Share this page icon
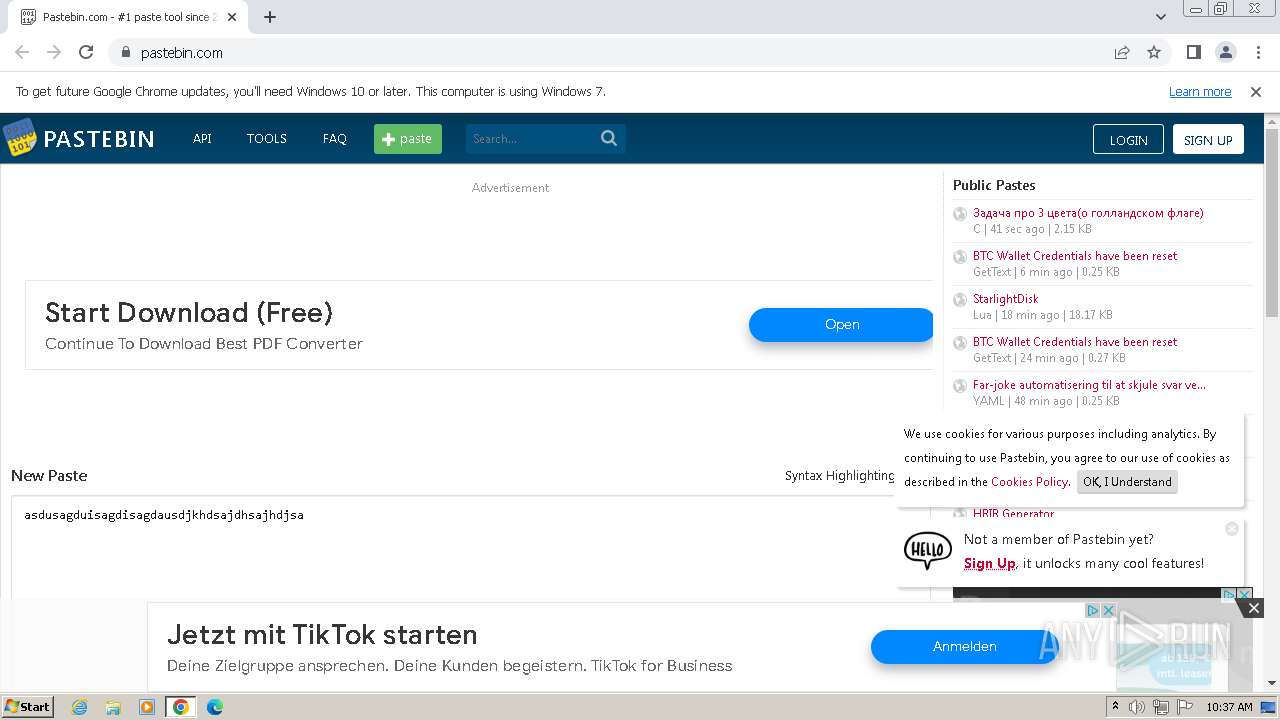Screen dimensions: 1280x720 click(1122, 52)
